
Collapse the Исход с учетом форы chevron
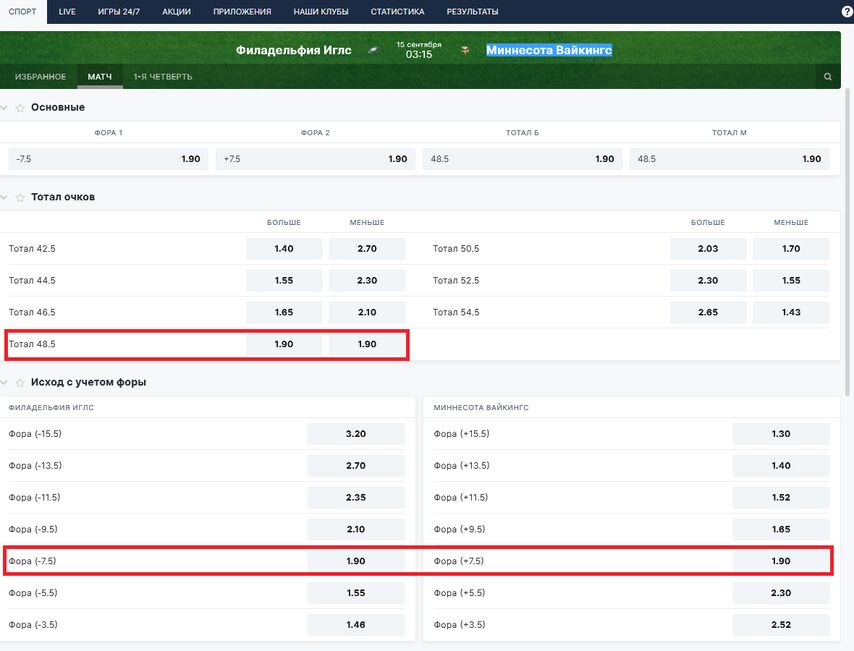pos(4,382)
